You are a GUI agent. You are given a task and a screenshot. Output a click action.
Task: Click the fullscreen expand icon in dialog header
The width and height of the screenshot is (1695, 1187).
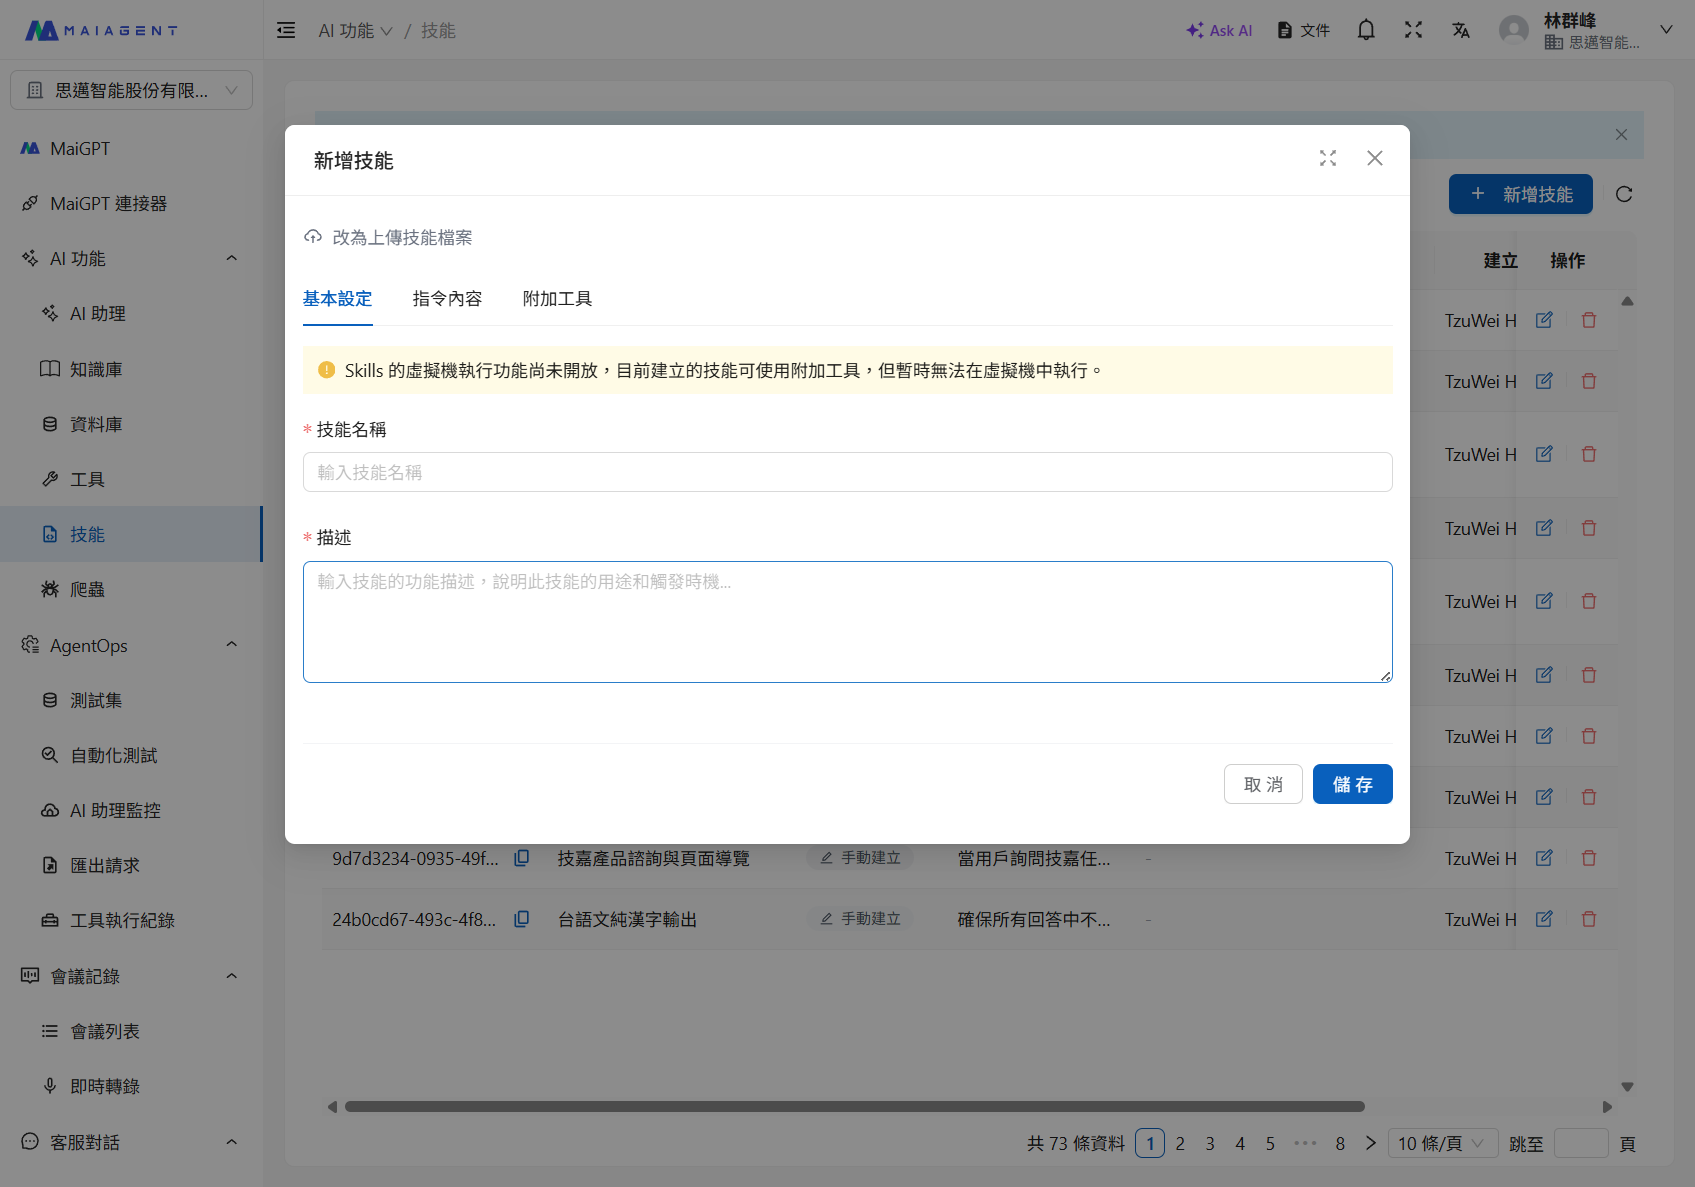tap(1327, 158)
